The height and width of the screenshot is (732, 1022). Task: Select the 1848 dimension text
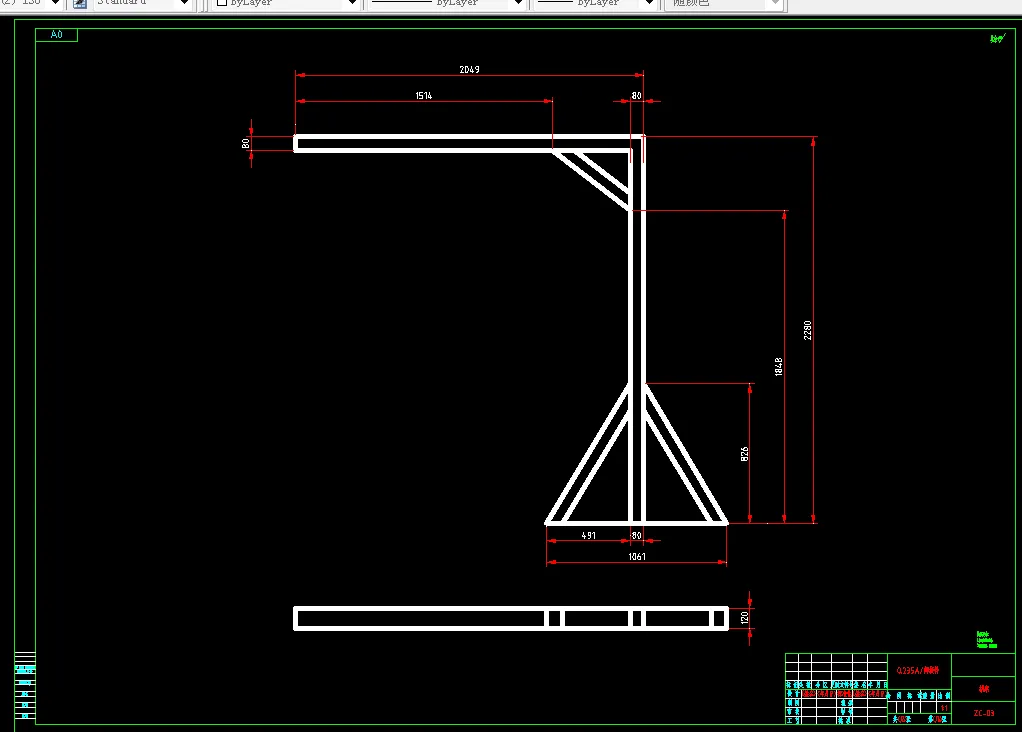pos(779,366)
